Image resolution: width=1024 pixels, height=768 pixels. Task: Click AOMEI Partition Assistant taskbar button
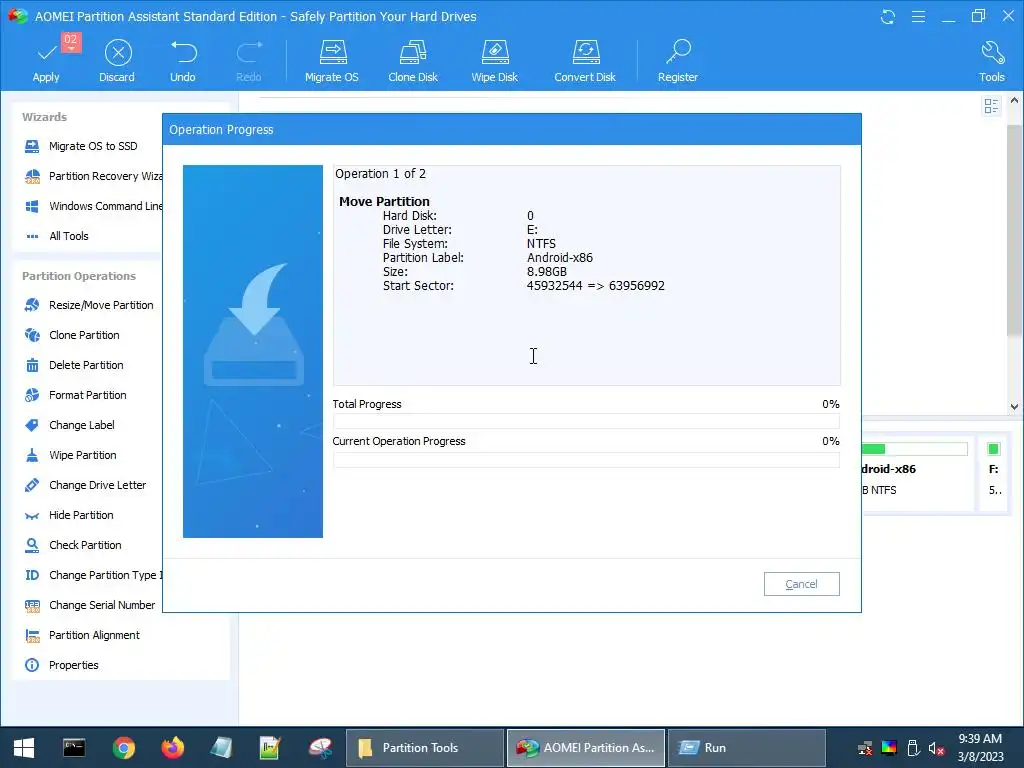point(586,748)
